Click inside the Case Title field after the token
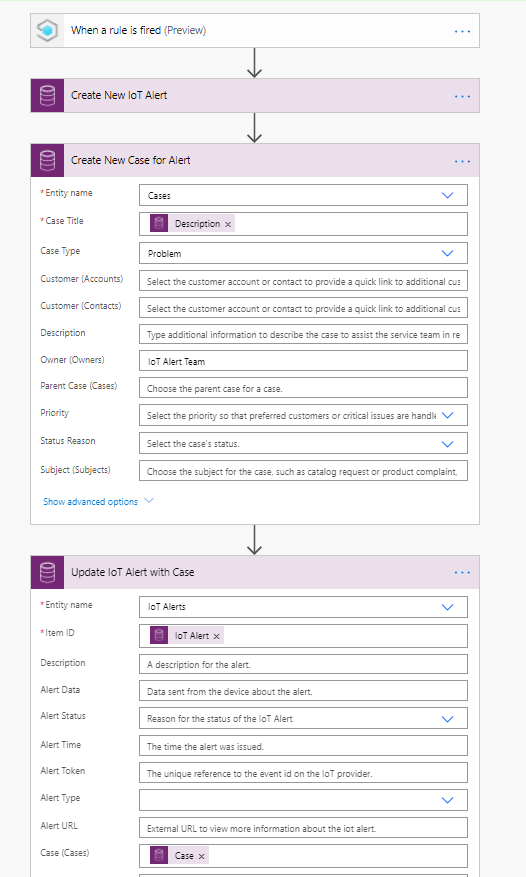The width and height of the screenshot is (526, 877). pyautogui.click(x=350, y=224)
